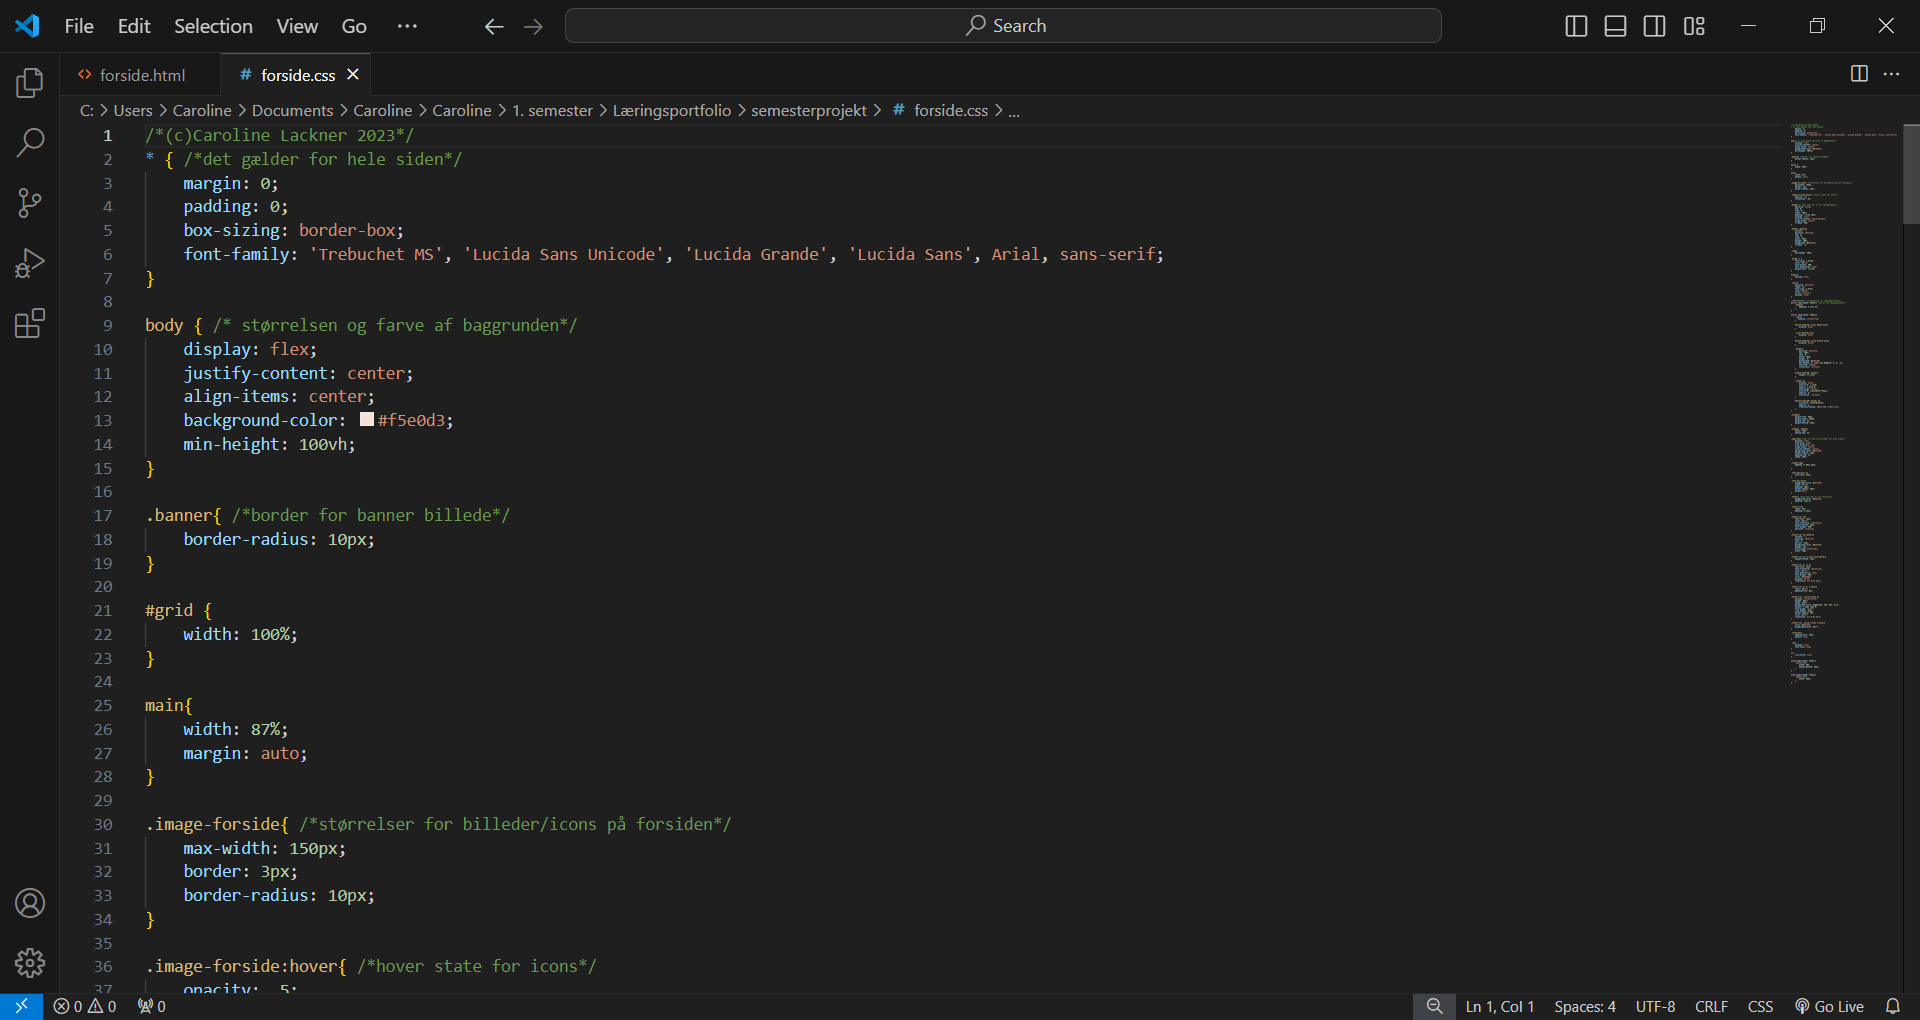
Task: Toggle the secondary side bar visibility
Action: [x=1655, y=26]
